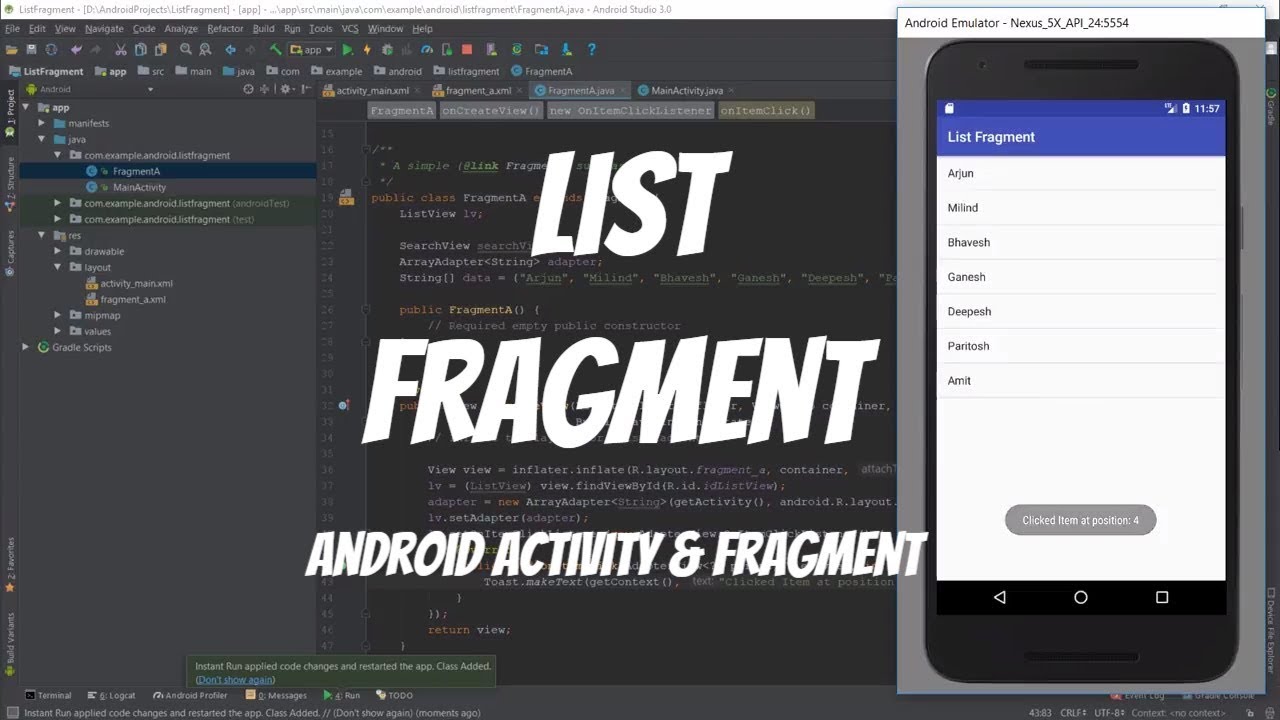Click the Cut scissors icon
Image resolution: width=1280 pixels, height=720 pixels.
pyautogui.click(x=120, y=49)
